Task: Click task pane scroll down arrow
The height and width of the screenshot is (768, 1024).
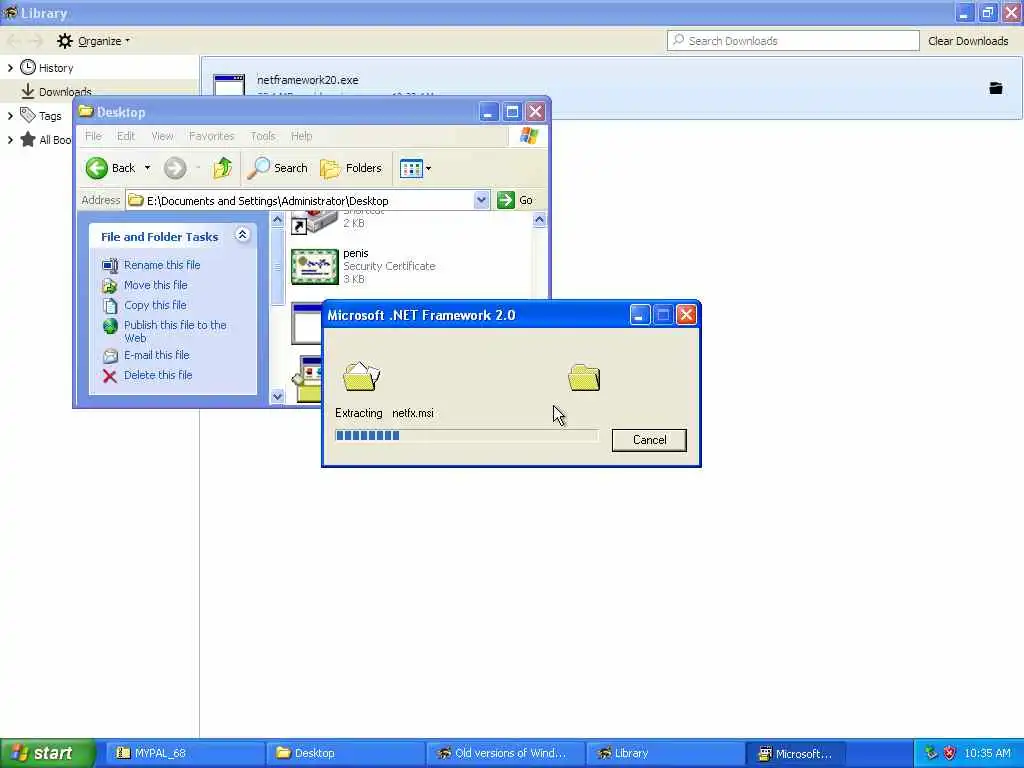Action: (277, 396)
